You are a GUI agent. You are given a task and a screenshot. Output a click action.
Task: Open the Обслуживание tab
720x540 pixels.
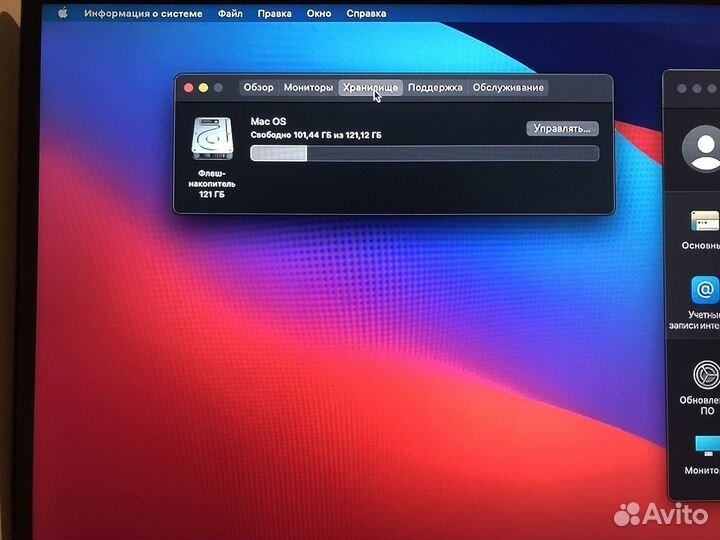tap(508, 88)
